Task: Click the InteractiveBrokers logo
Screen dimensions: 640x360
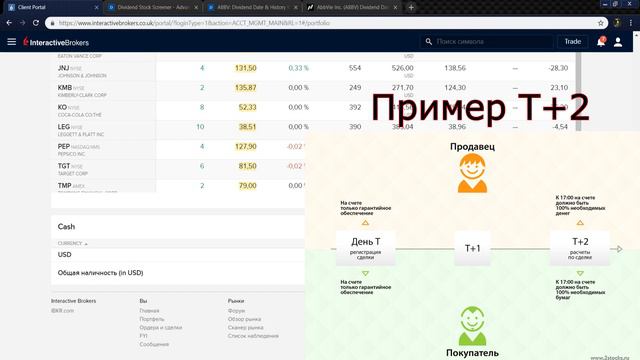Action: pyautogui.click(x=56, y=42)
